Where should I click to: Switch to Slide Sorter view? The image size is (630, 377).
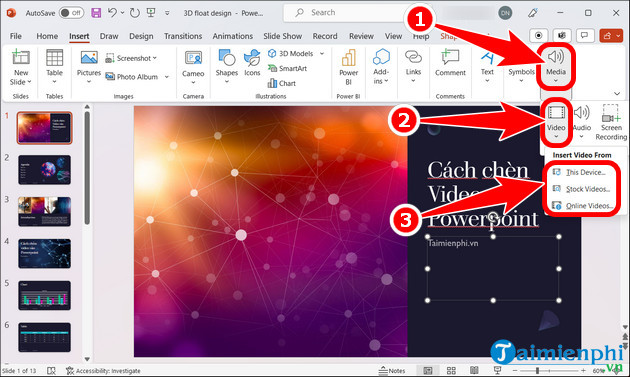pyautogui.click(x=451, y=371)
